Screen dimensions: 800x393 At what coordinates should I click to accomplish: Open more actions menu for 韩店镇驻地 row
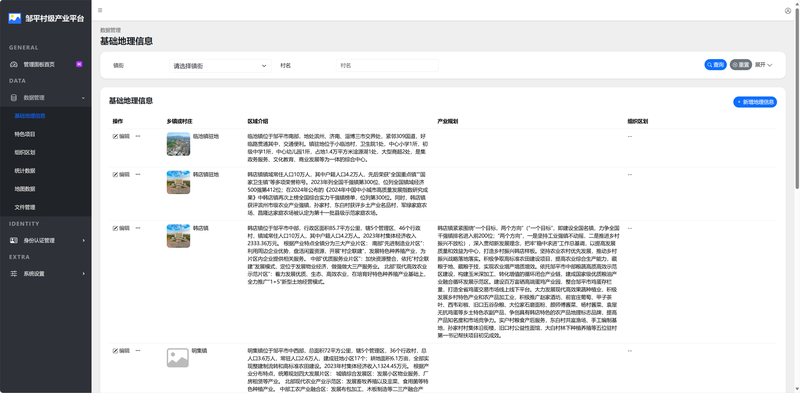[x=138, y=175]
